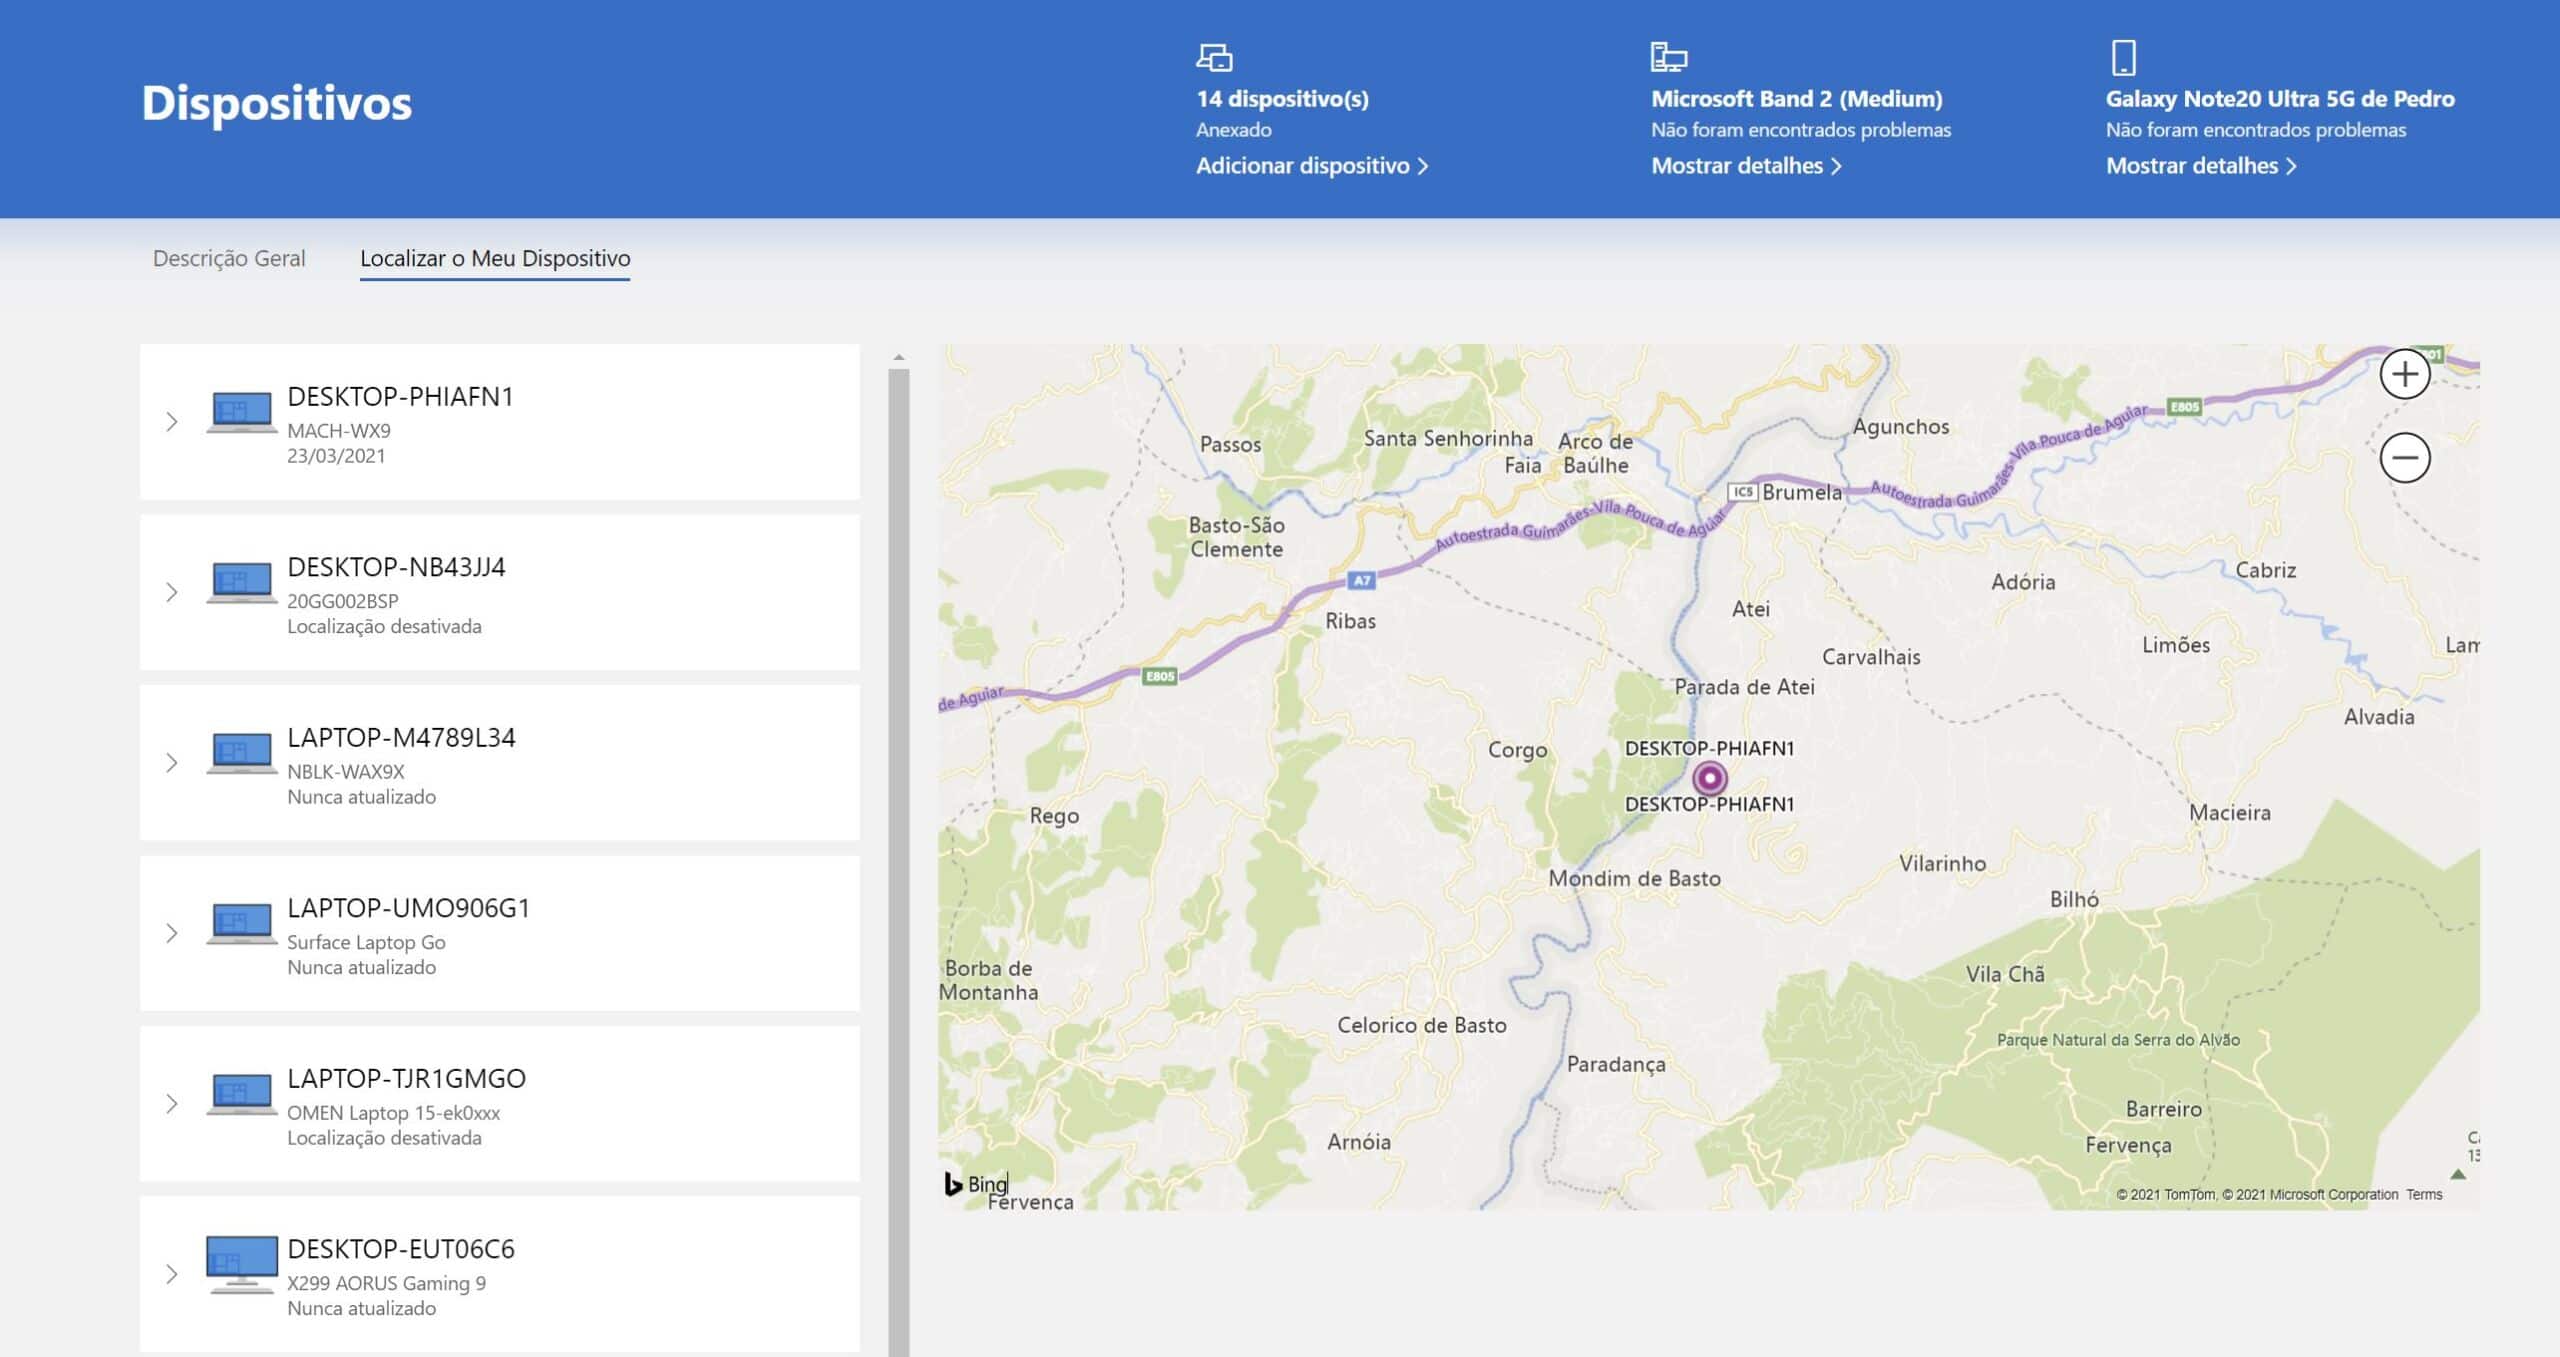Click LAPTOP-UMO906G1 laptop icon

coord(241,924)
